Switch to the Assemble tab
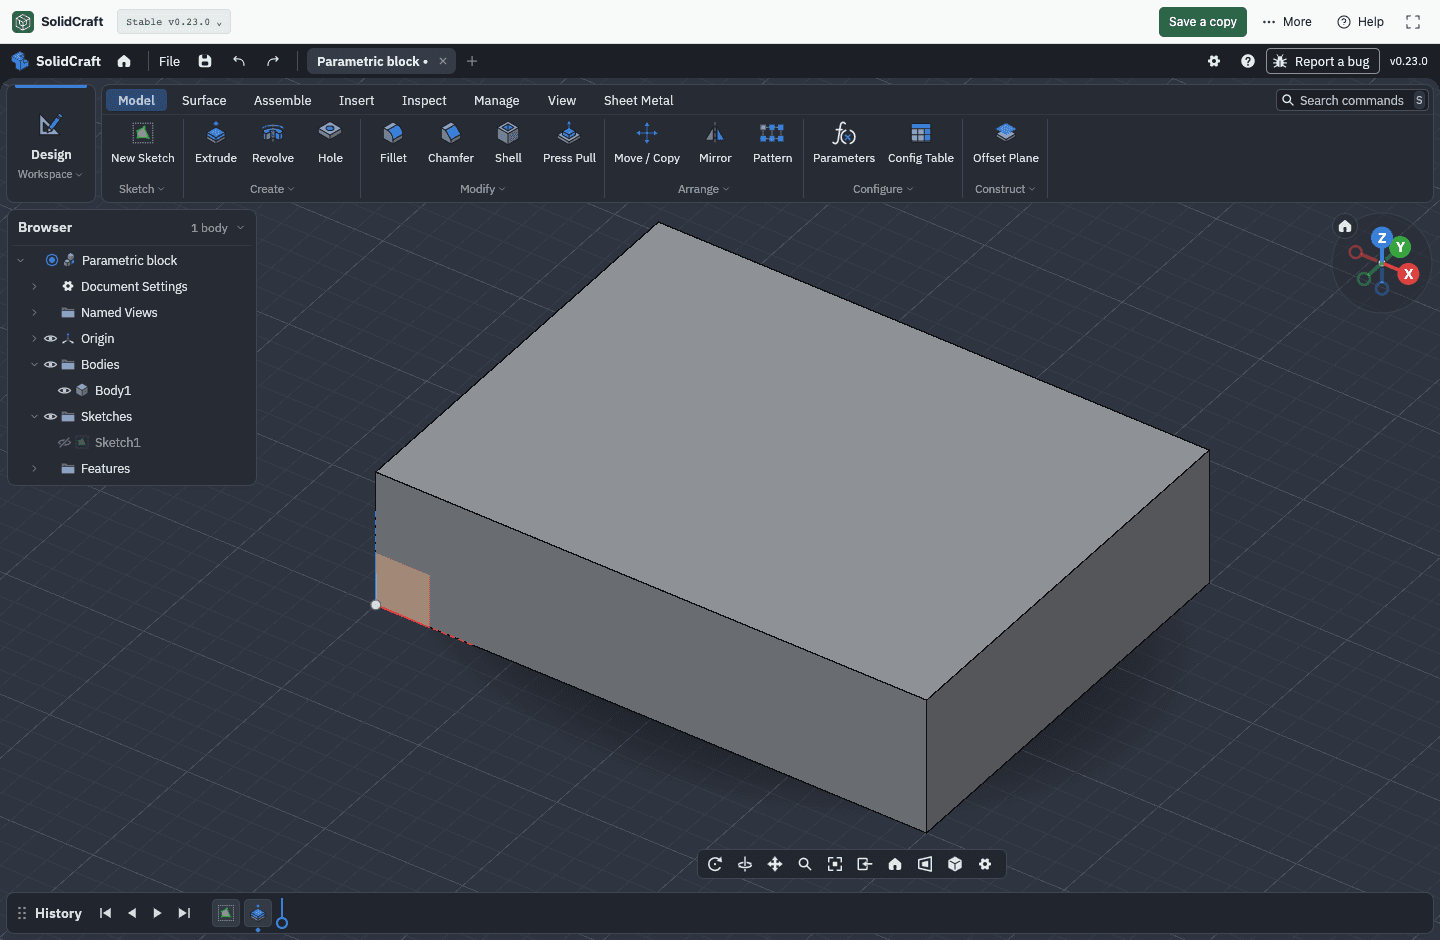The image size is (1440, 940). point(282,100)
